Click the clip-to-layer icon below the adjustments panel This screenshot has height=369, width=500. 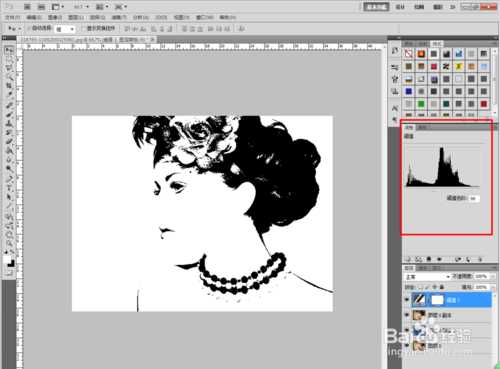(429, 259)
